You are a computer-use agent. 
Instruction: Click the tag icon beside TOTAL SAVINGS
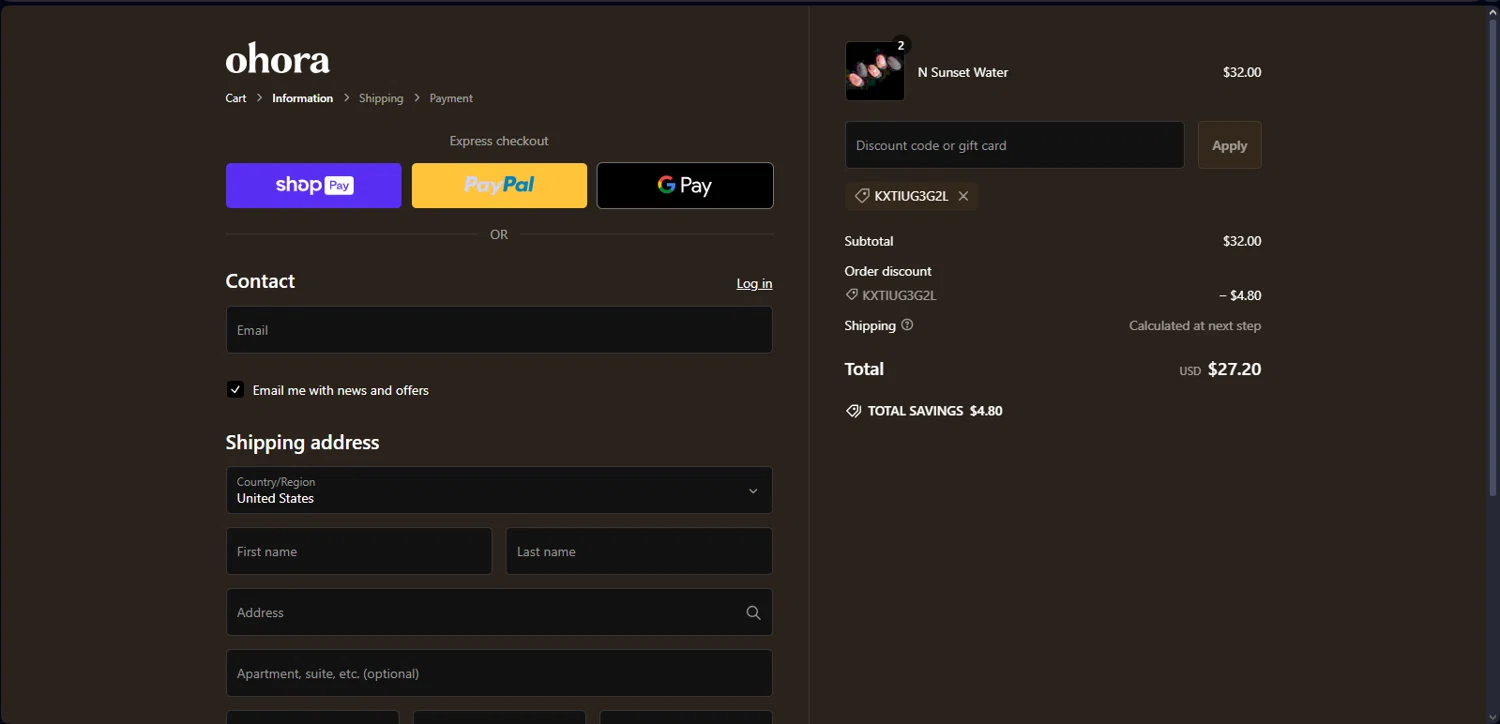(x=853, y=411)
